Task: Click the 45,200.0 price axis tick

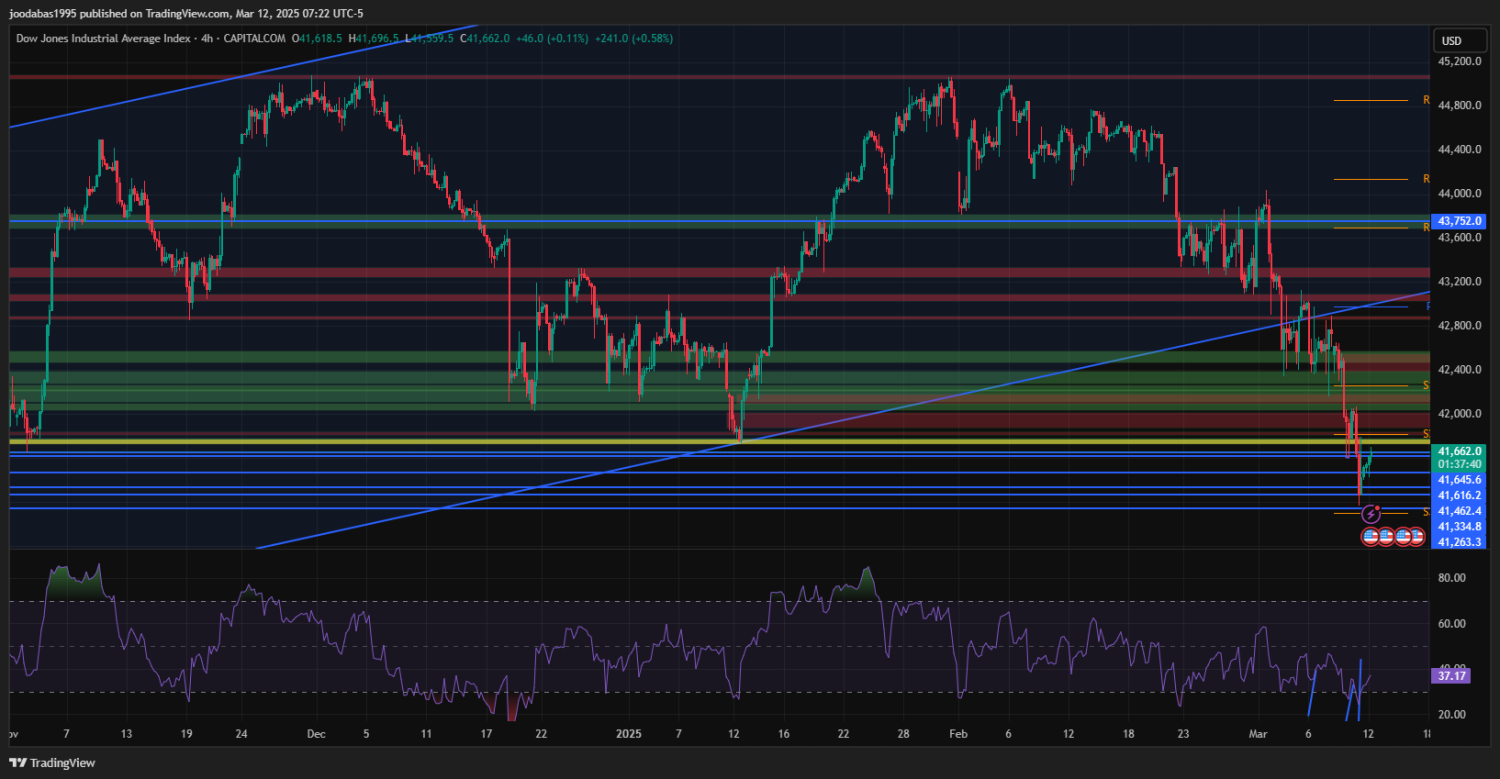Action: (x=1459, y=61)
